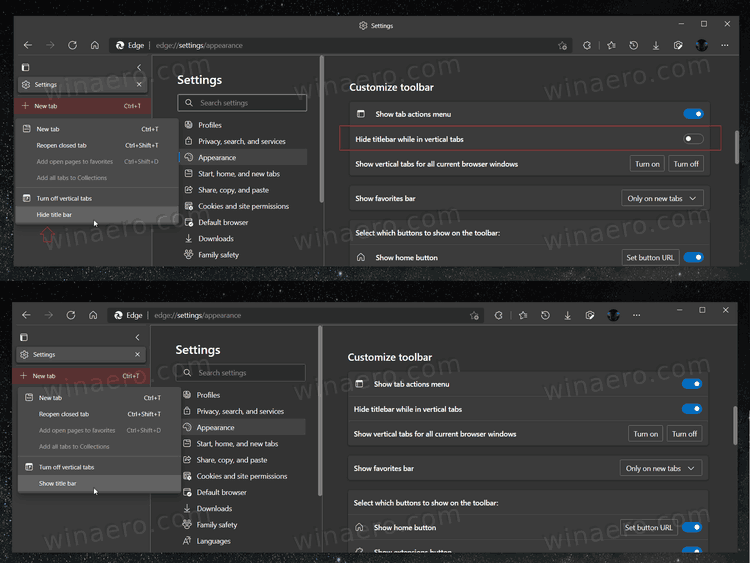
Task: Collapse the vertical tabs pane in the top window
Action: pyautogui.click(x=139, y=67)
